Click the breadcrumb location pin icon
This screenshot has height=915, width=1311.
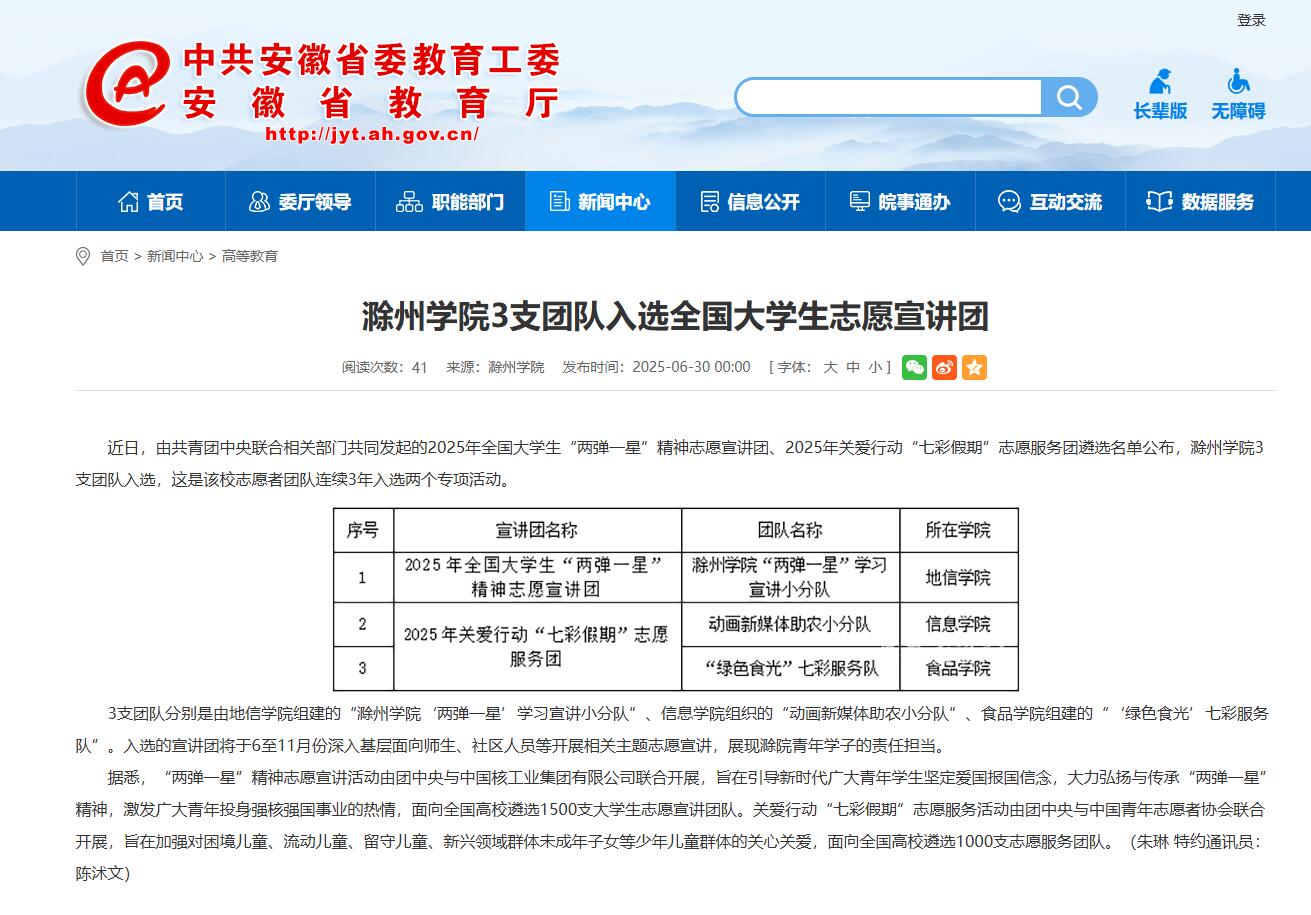(83, 256)
